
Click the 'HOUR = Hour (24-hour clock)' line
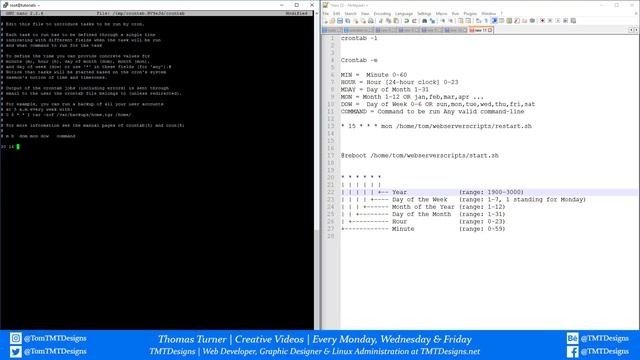[400, 82]
